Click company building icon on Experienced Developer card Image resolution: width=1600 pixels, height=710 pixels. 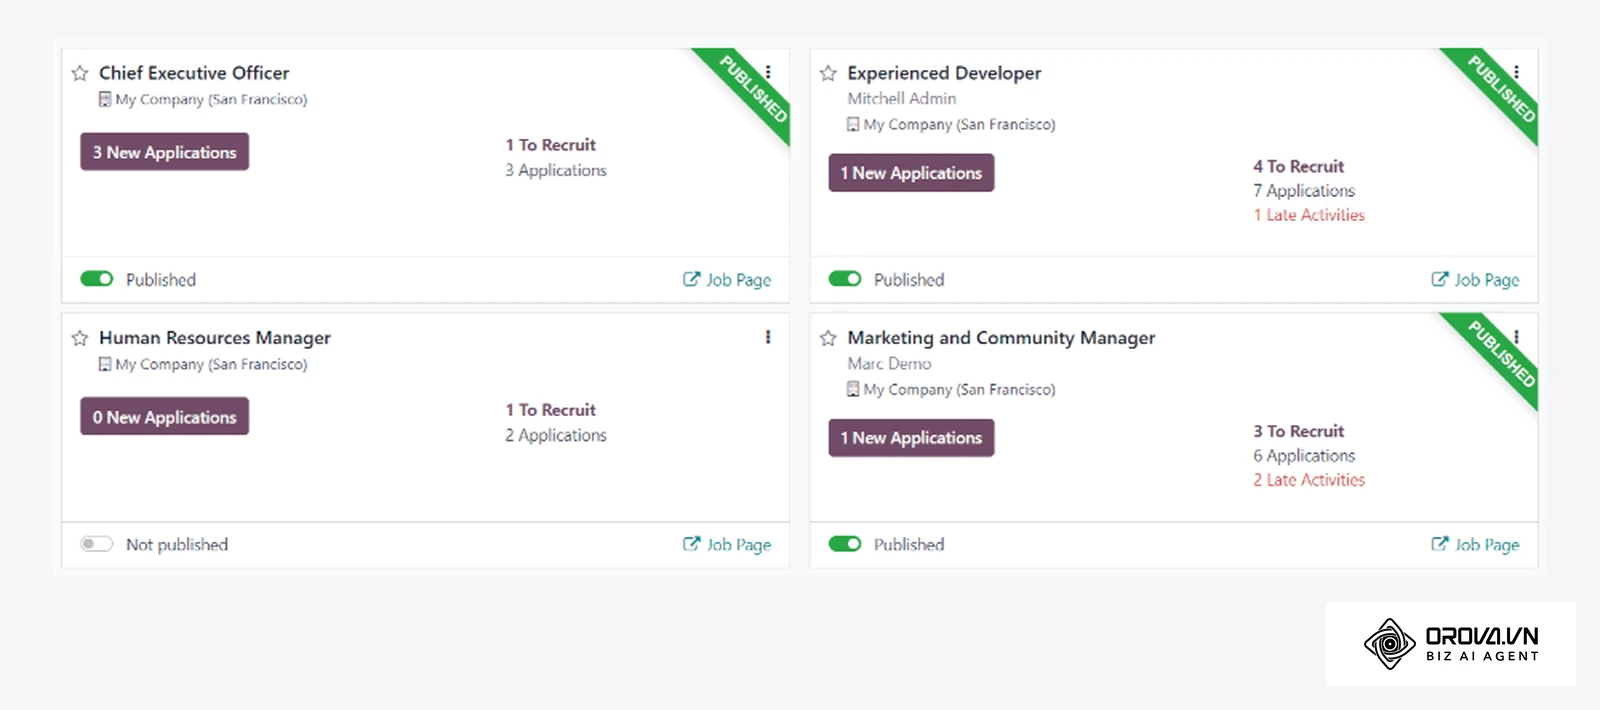click(853, 124)
